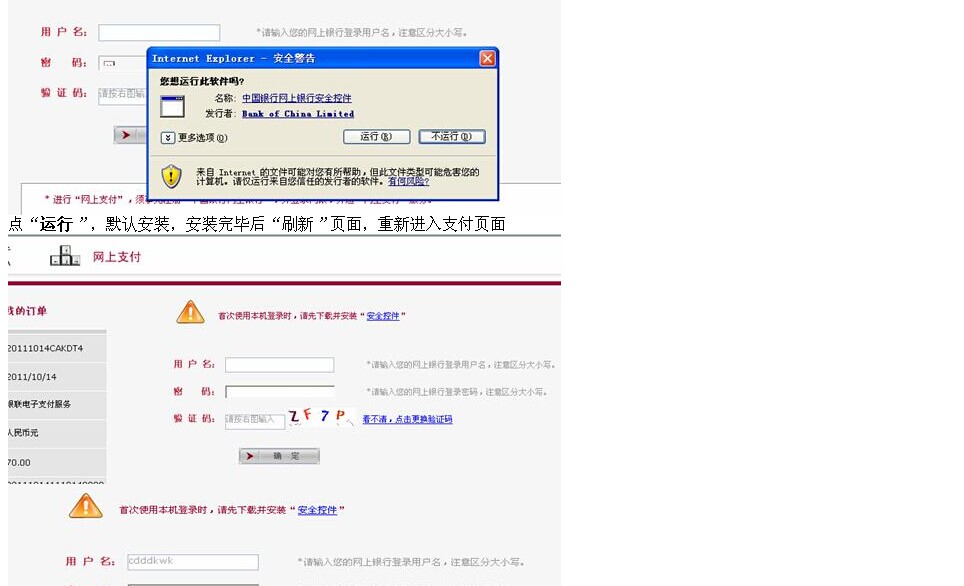Click 看不清,点击更换验证码 to refresh the captcha
The height and width of the screenshot is (586, 964).
click(x=407, y=419)
